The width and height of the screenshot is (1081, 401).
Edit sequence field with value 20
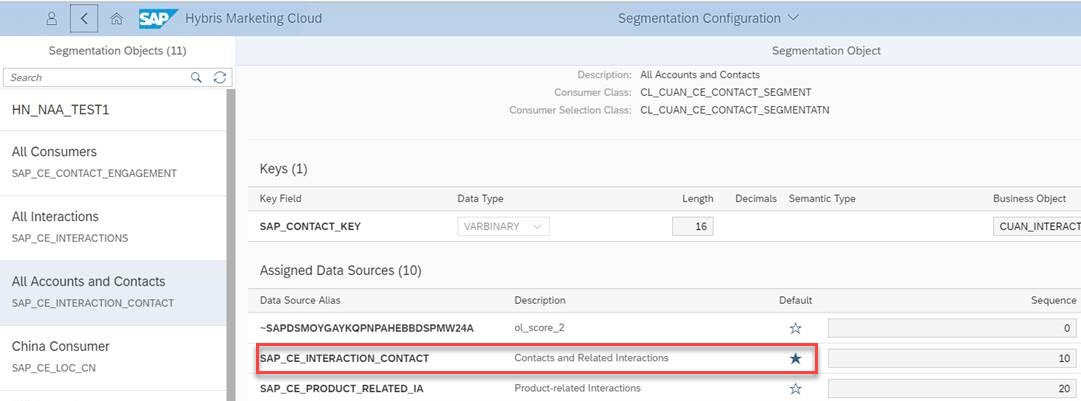click(951, 389)
